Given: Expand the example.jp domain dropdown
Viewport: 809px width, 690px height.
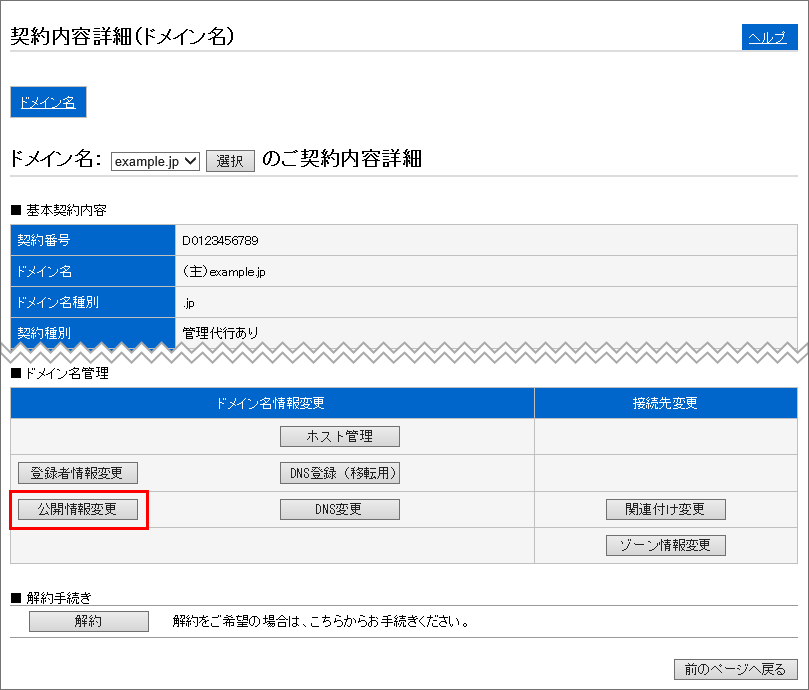Looking at the screenshot, I should (x=155, y=161).
